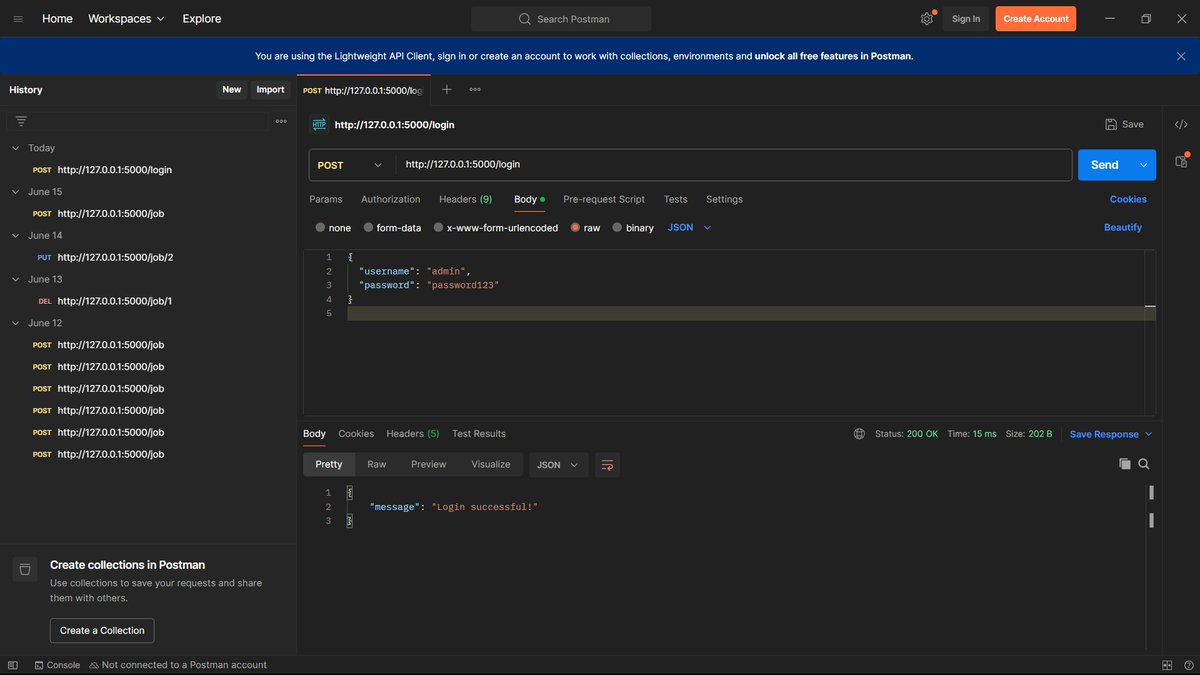Click the Create Account button
The image size is (1200, 675).
(1036, 19)
